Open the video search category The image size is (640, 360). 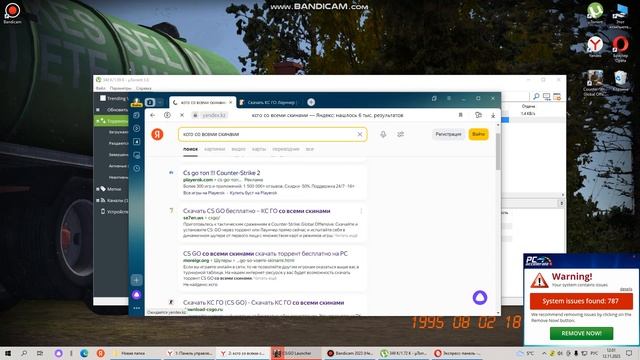239,149
